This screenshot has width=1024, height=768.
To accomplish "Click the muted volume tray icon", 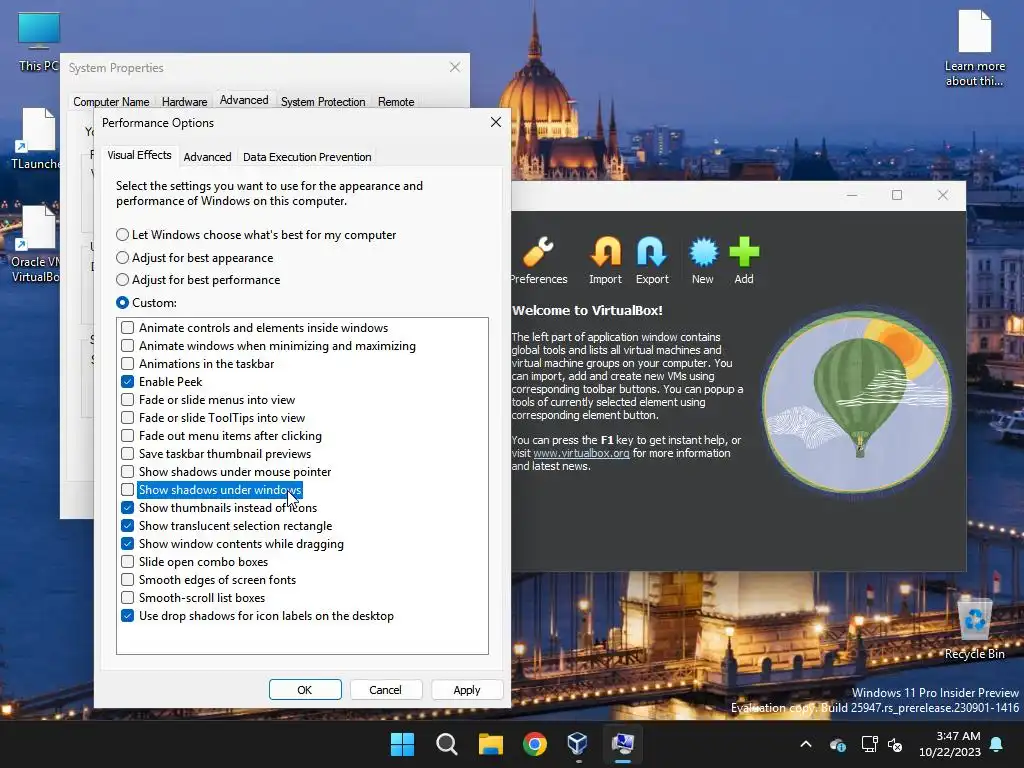I will click(x=895, y=744).
